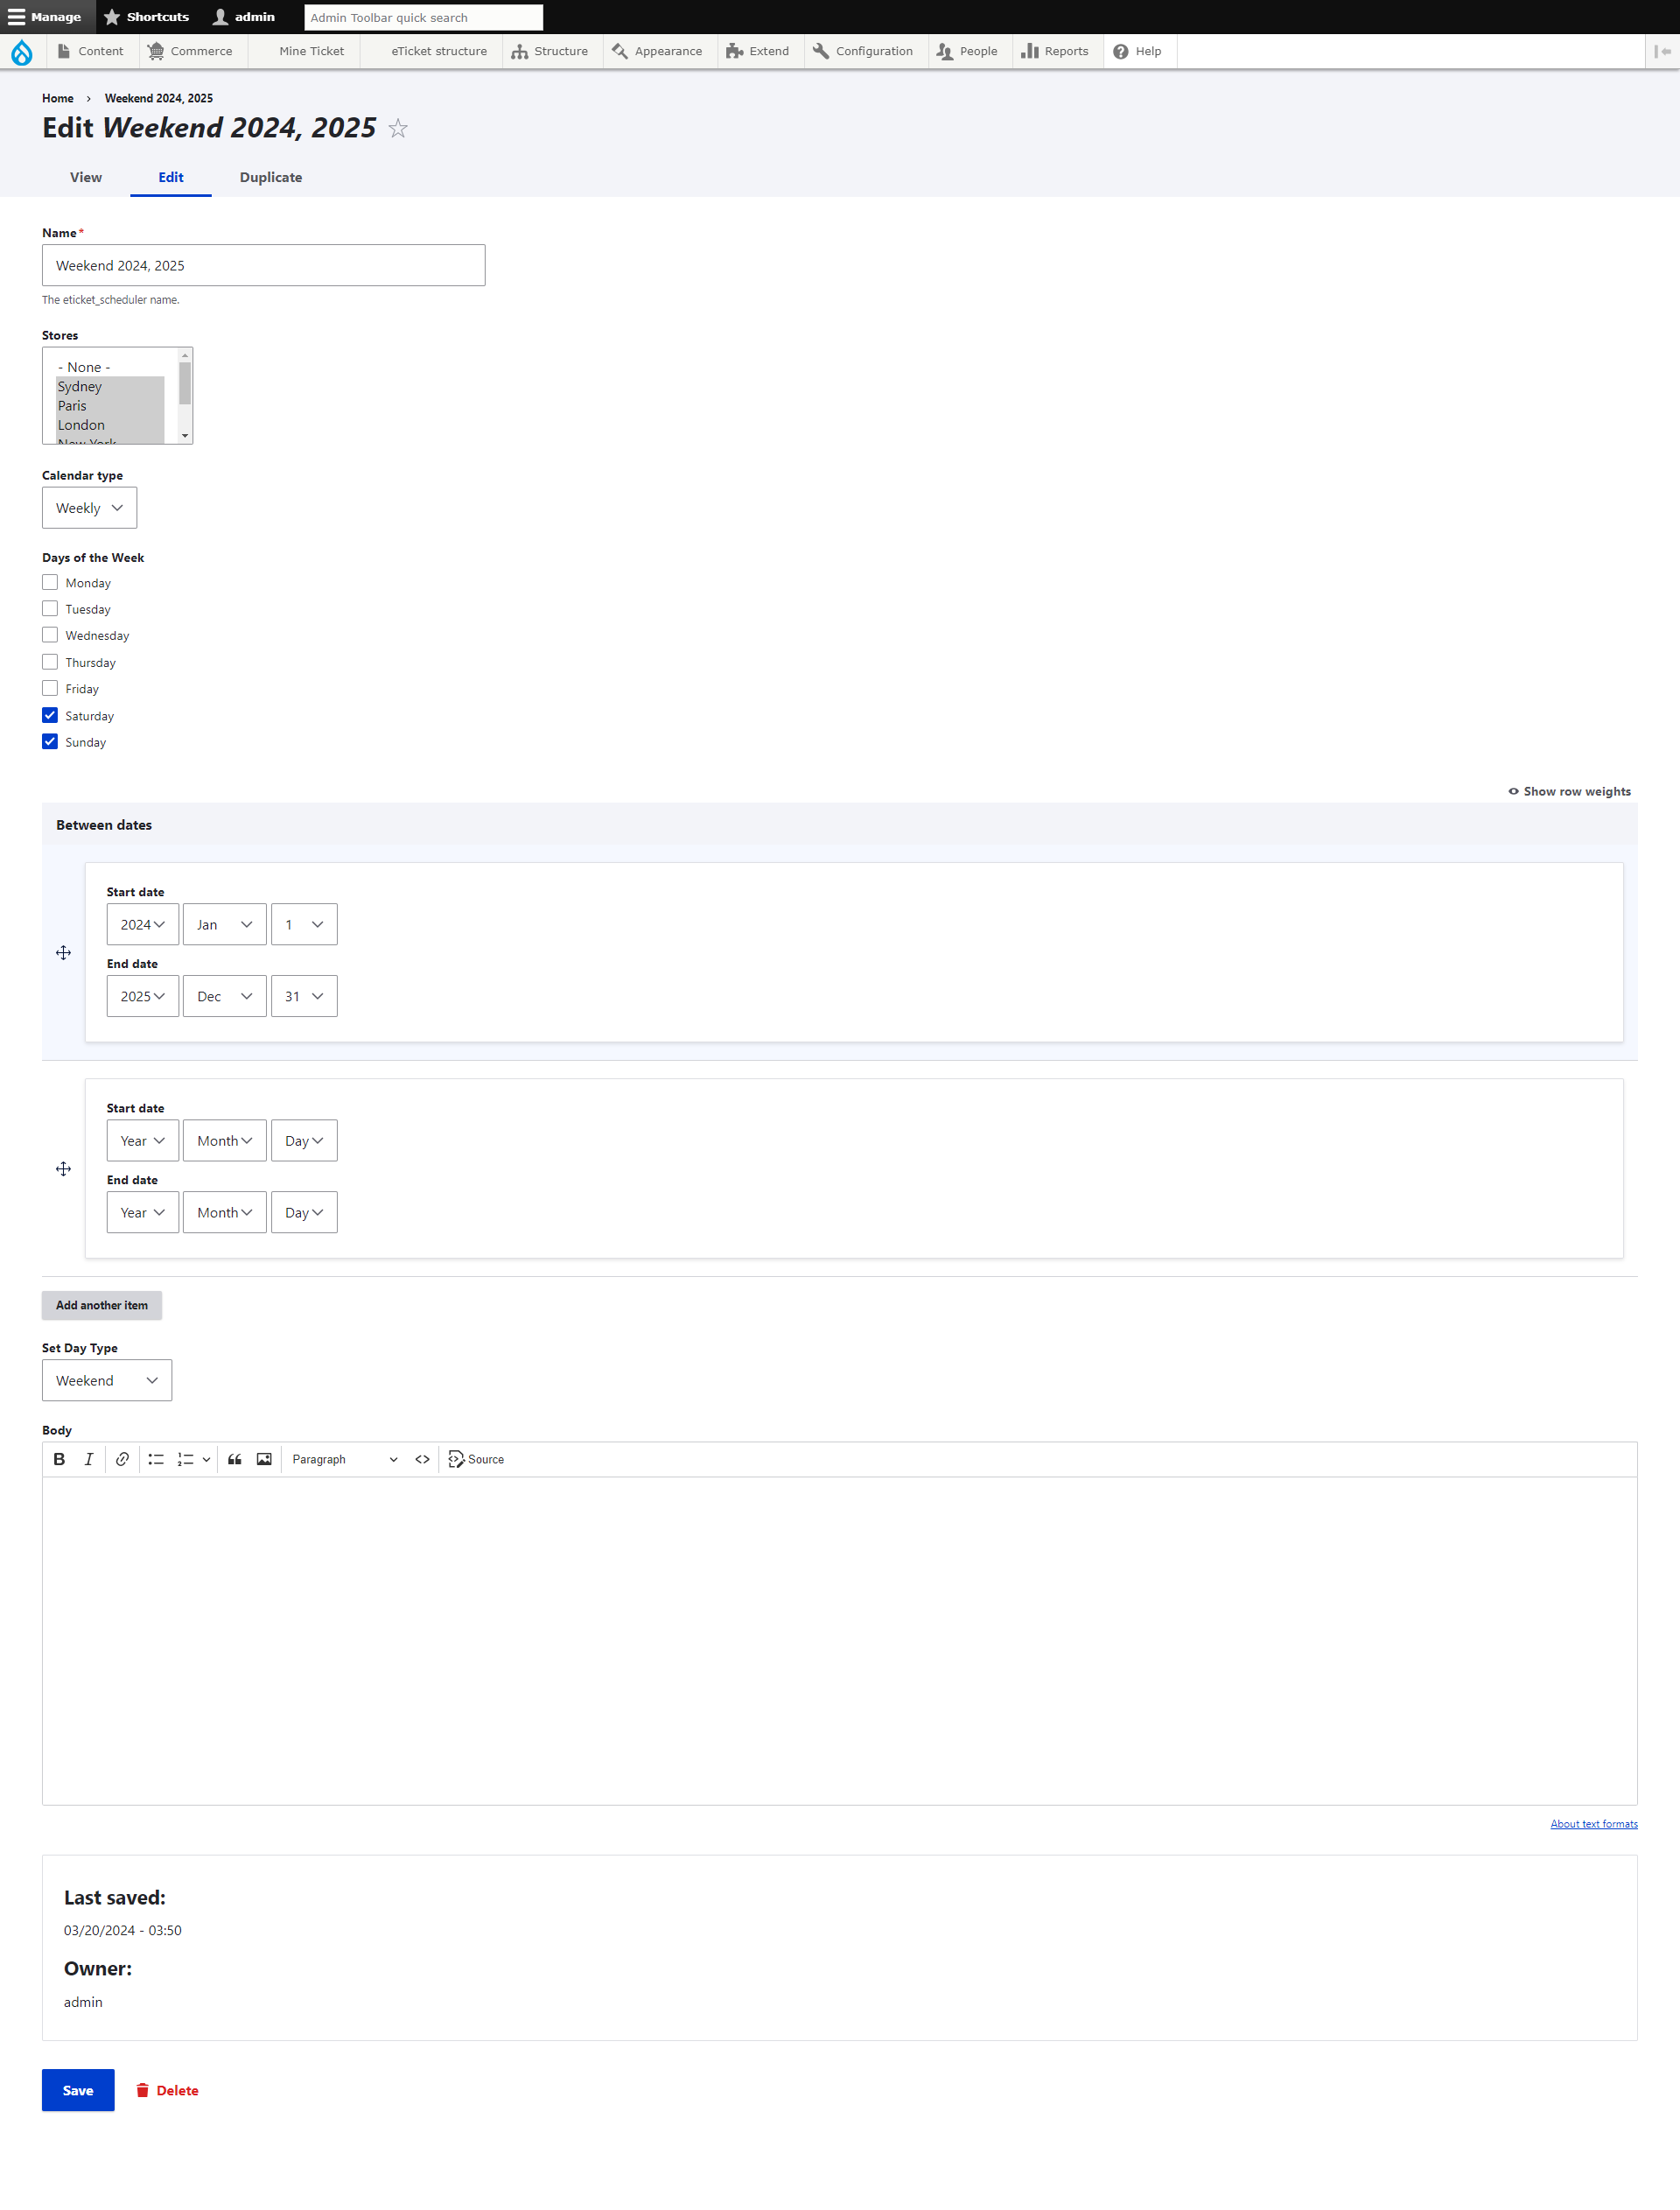Expand the Paragraph style dropdown
Image resolution: width=1680 pixels, height=2210 pixels.
[x=346, y=1460]
